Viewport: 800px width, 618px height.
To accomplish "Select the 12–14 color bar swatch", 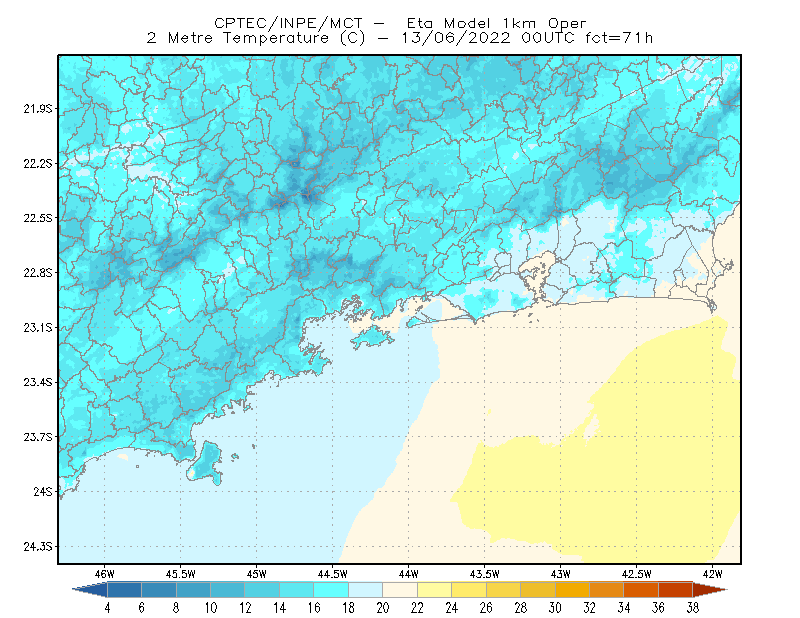I will [262, 590].
